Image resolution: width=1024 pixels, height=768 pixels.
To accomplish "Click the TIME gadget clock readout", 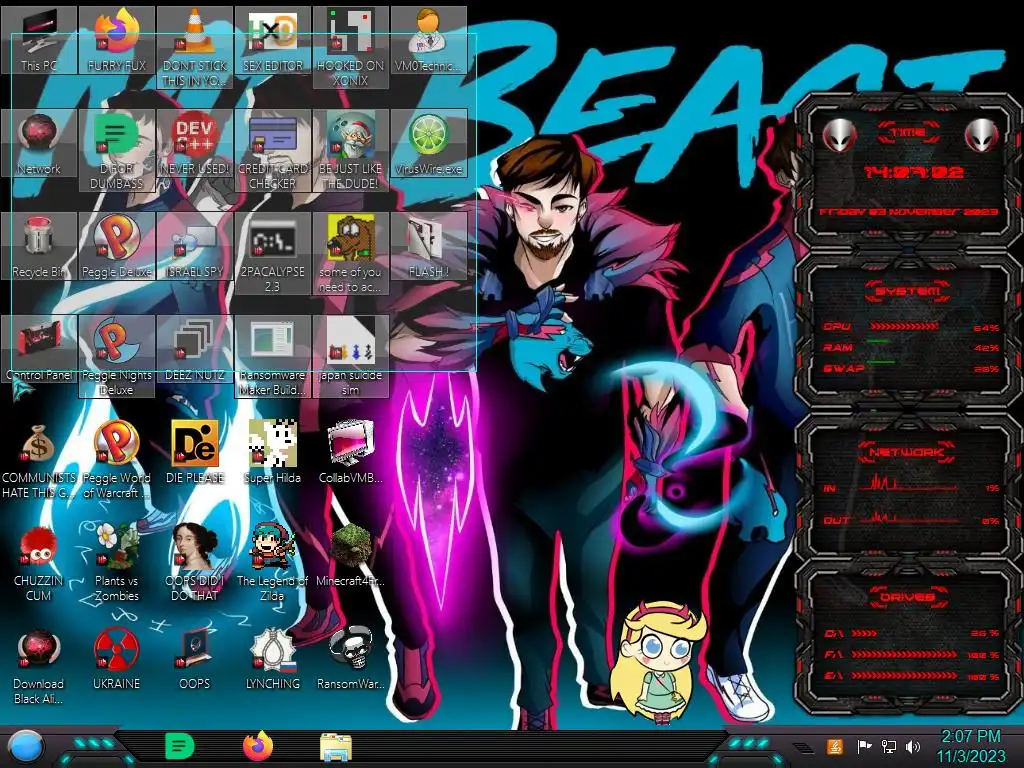I will (x=913, y=172).
